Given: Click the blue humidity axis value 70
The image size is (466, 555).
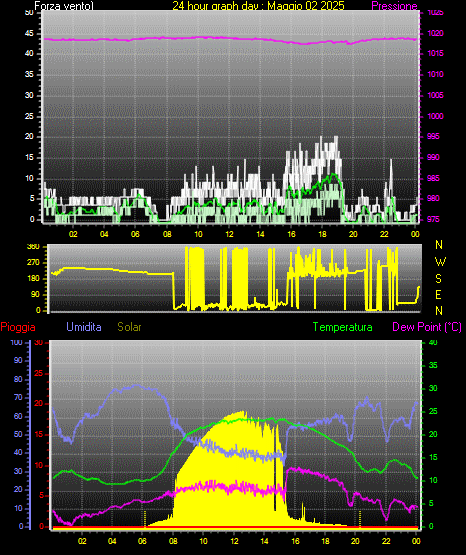Looking at the screenshot, I should 18,397.
